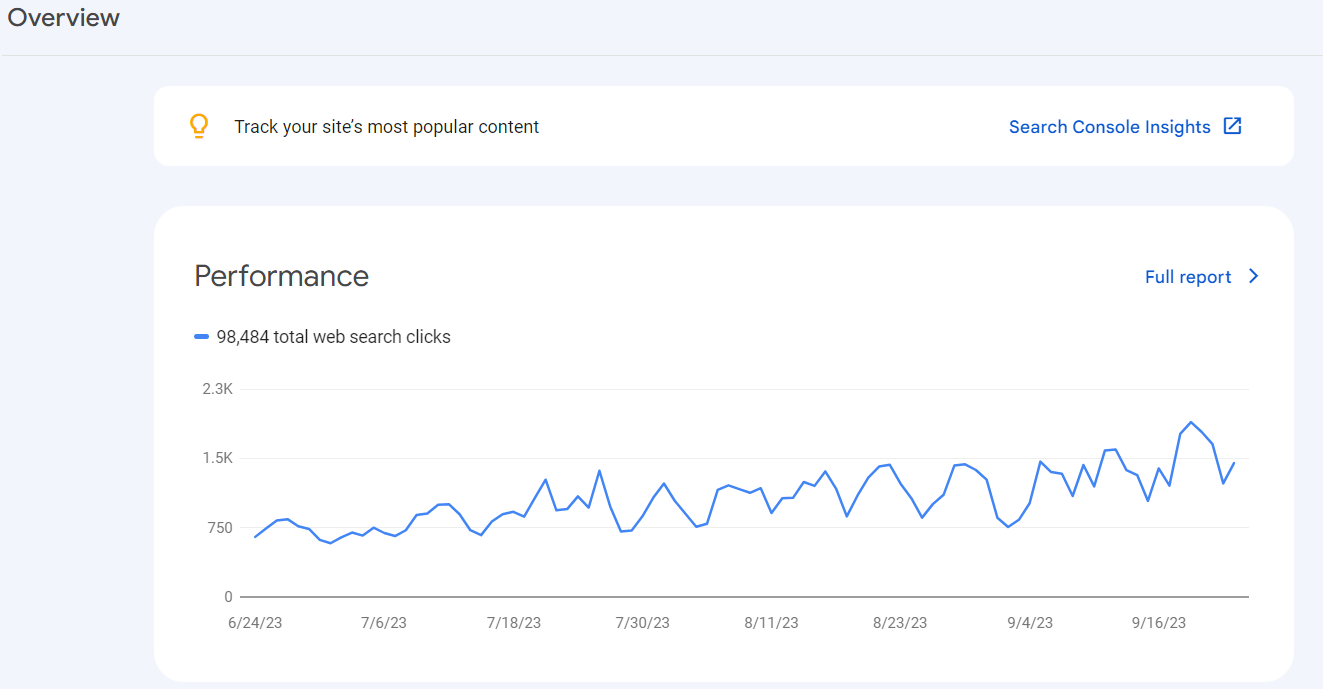
Task: Select the Overview page heading
Action: pos(62,17)
